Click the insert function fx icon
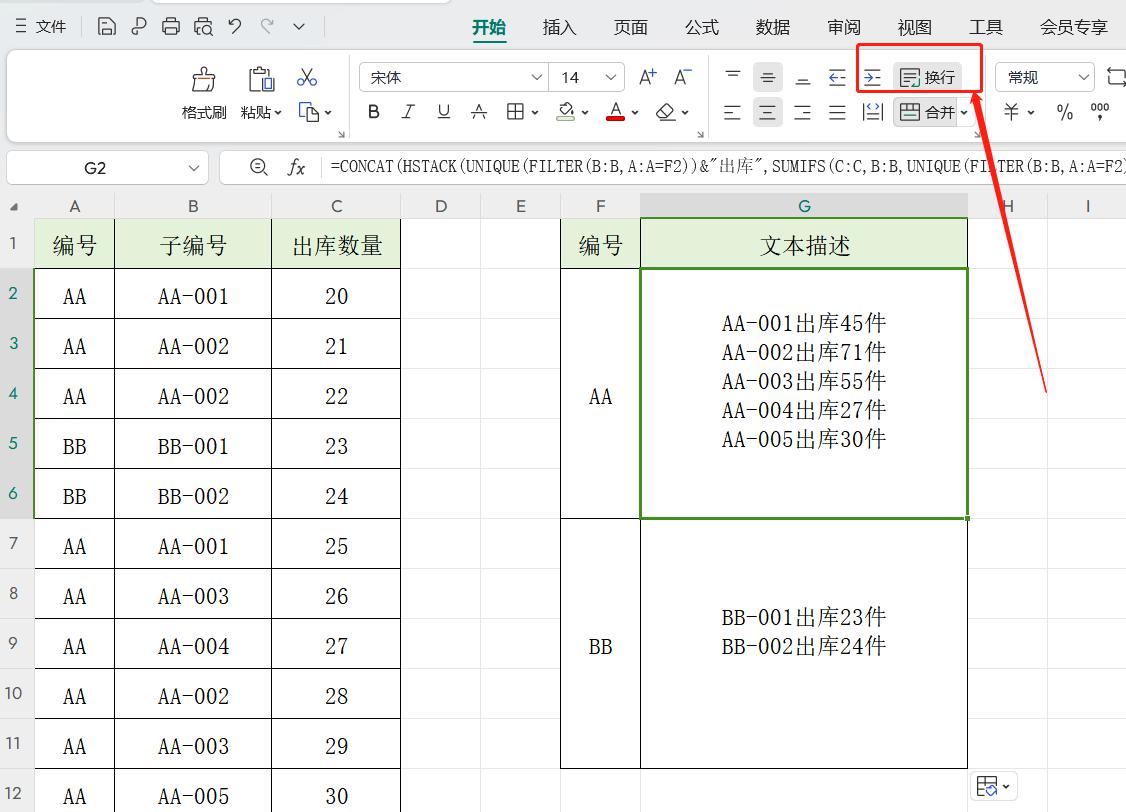 pos(296,167)
